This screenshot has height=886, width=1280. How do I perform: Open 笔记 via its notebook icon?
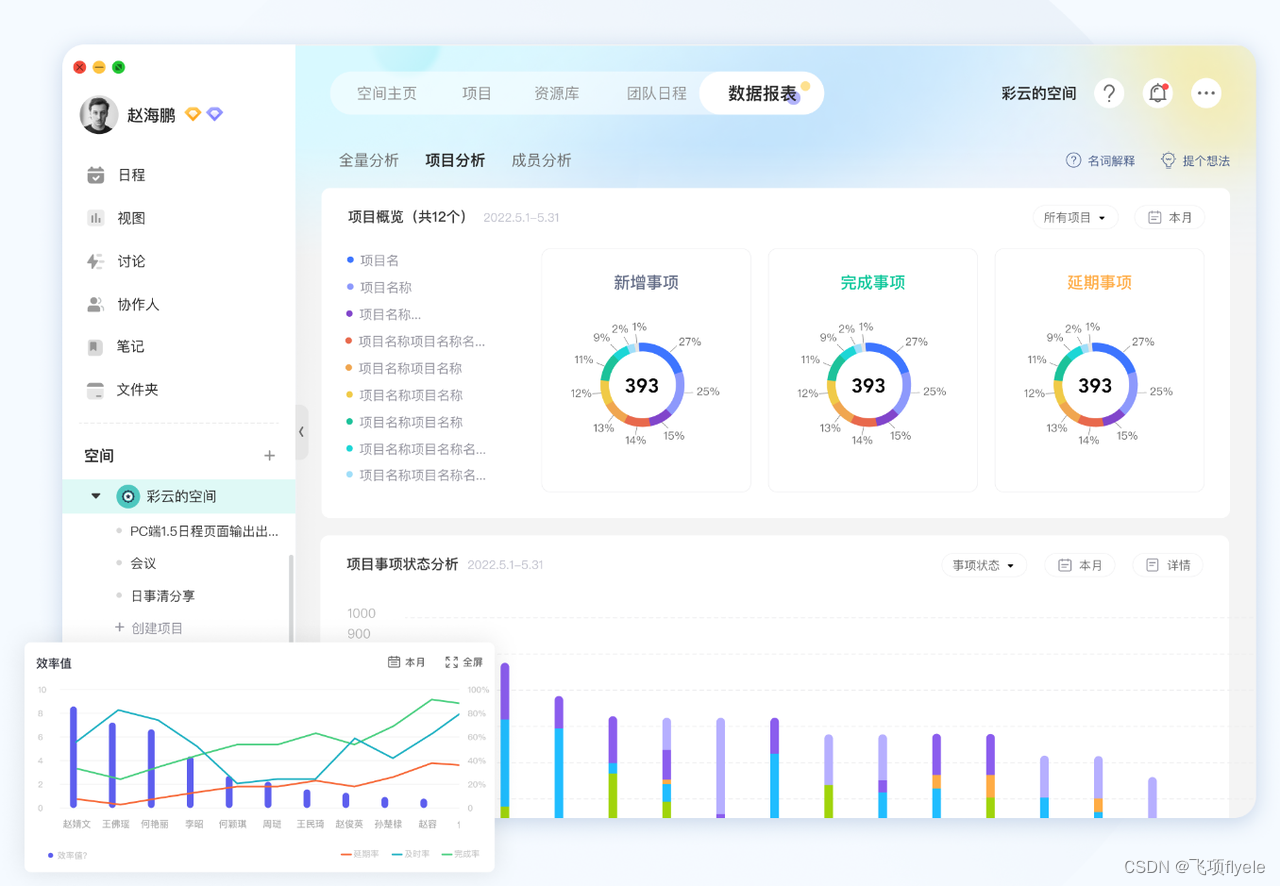tap(95, 347)
